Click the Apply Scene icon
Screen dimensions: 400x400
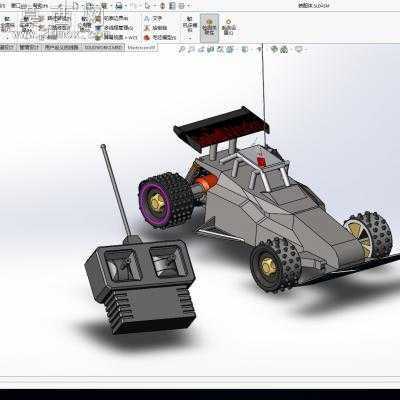coord(284,50)
